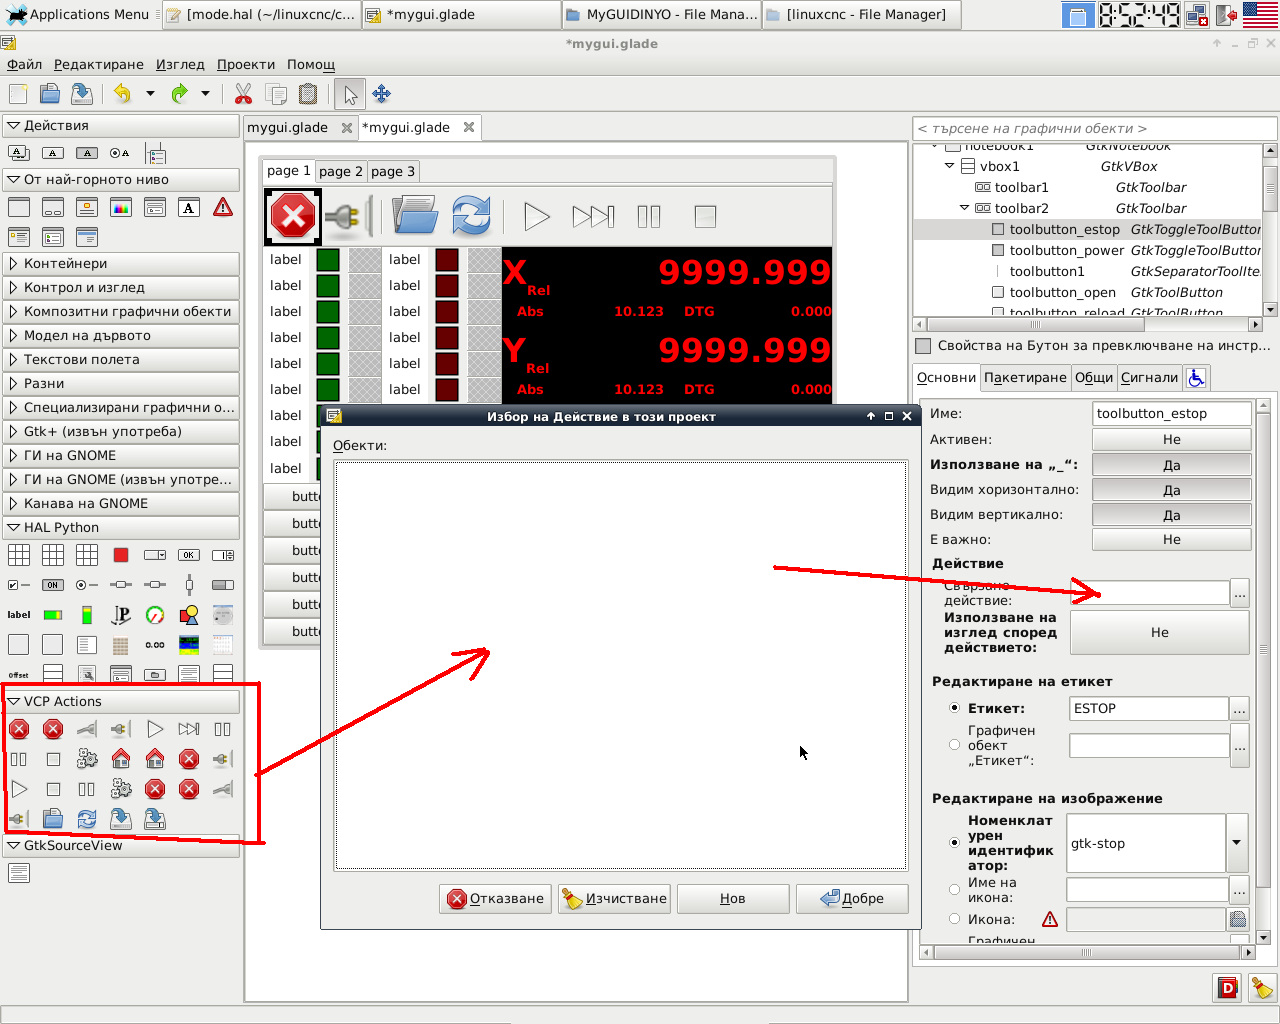Switch to the Пакетиране properties tab
1280x1024 pixels.
1025,378
